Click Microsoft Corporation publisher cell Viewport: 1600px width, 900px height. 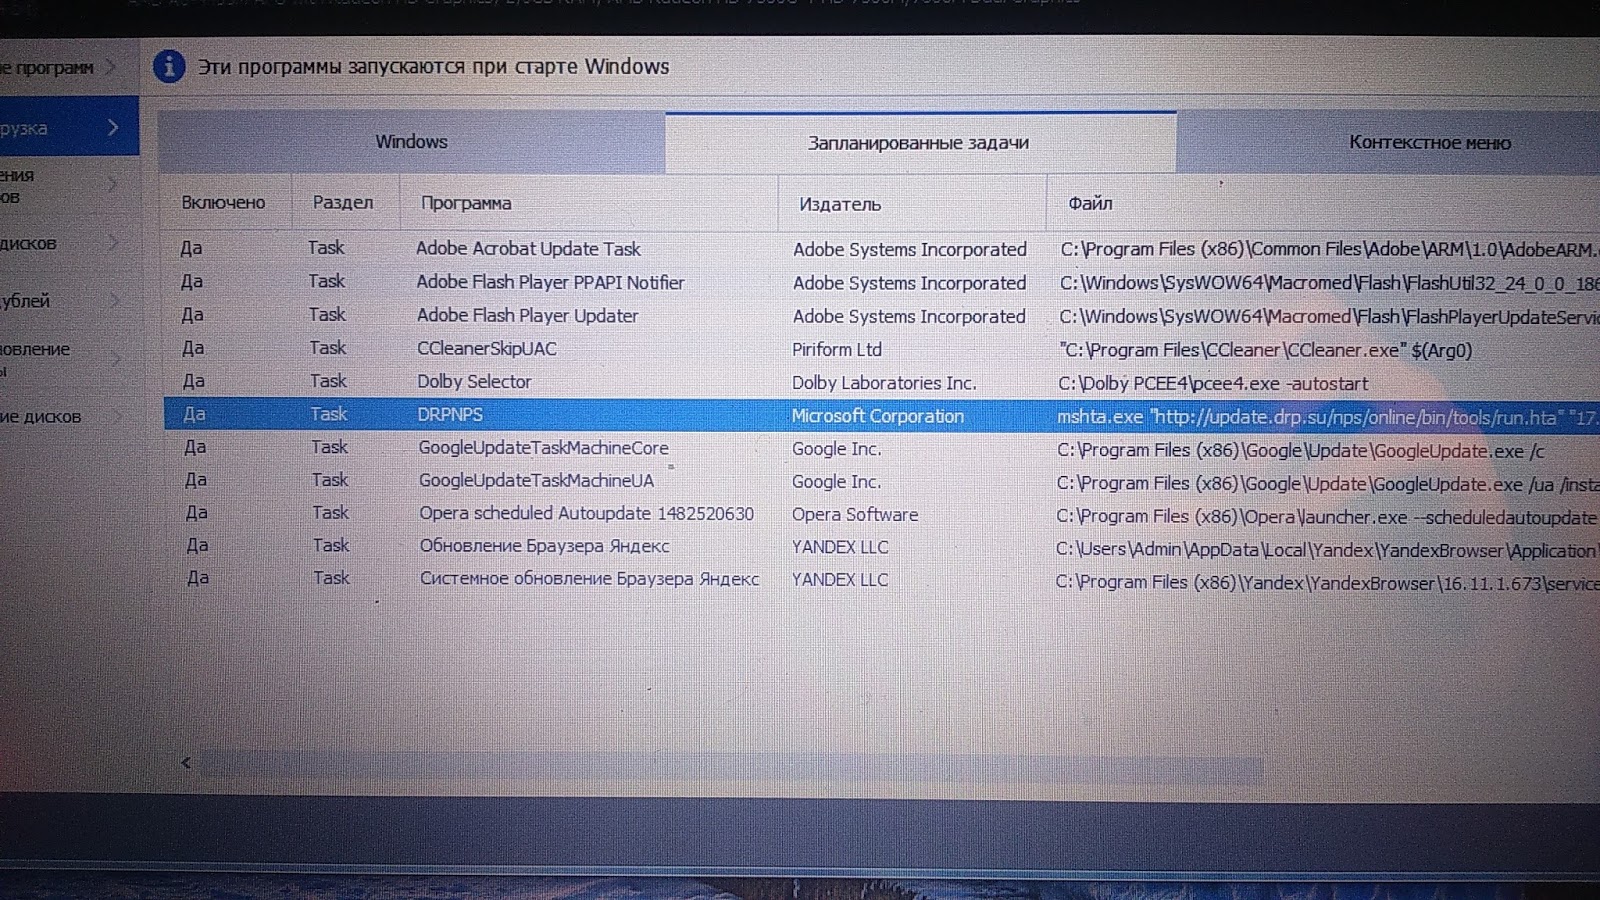[x=877, y=416]
